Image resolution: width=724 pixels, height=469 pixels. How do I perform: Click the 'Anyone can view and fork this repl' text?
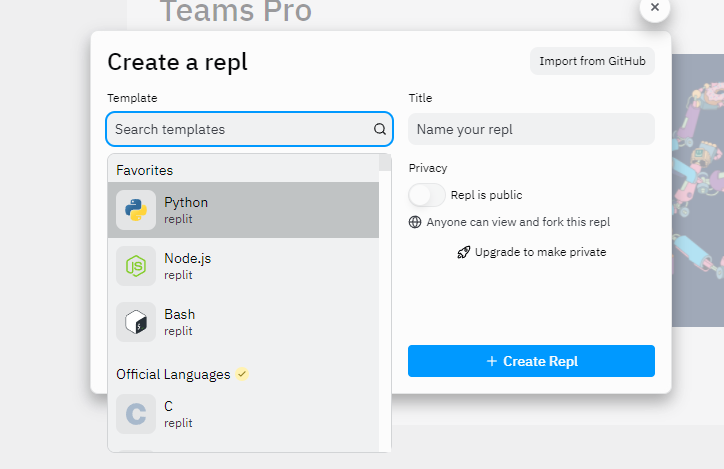click(x=518, y=222)
